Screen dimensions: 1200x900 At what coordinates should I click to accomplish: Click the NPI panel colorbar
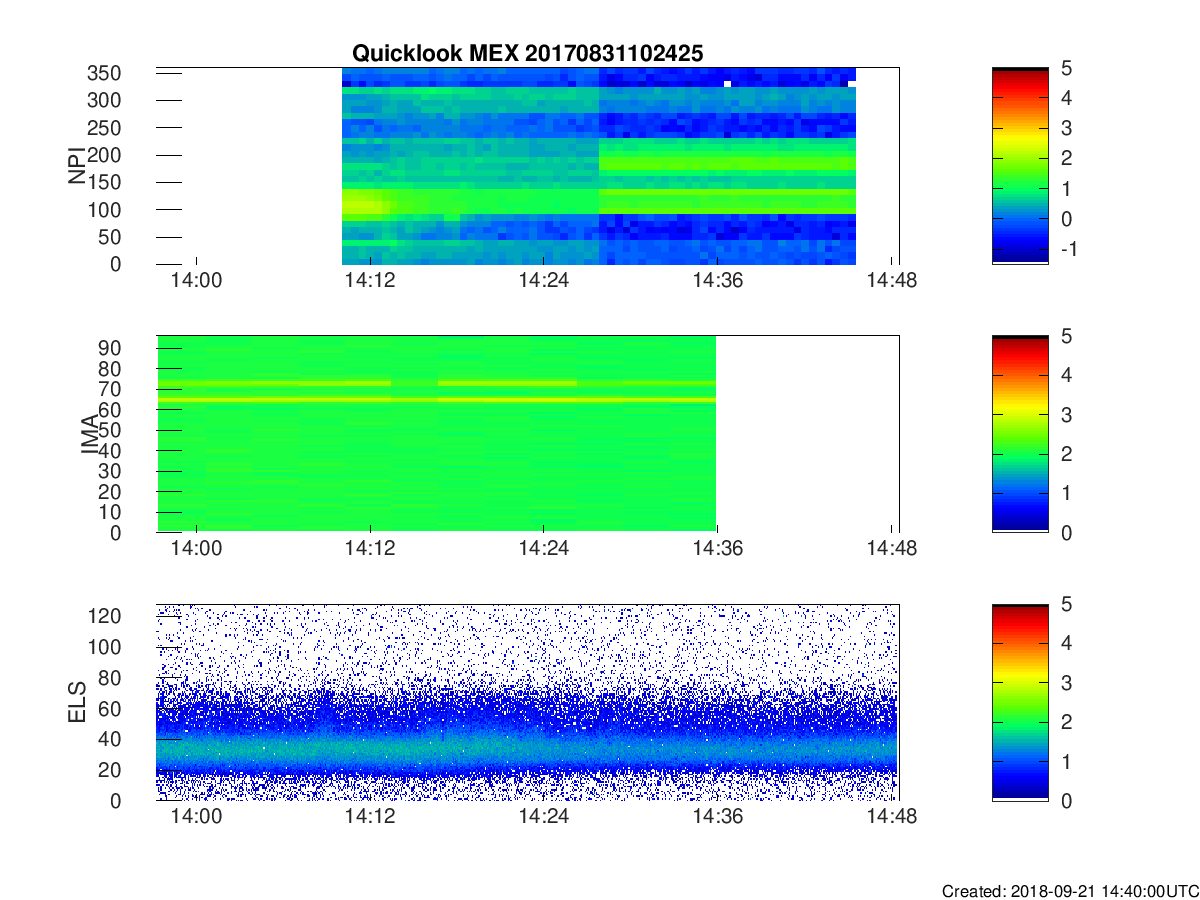coord(1020,166)
